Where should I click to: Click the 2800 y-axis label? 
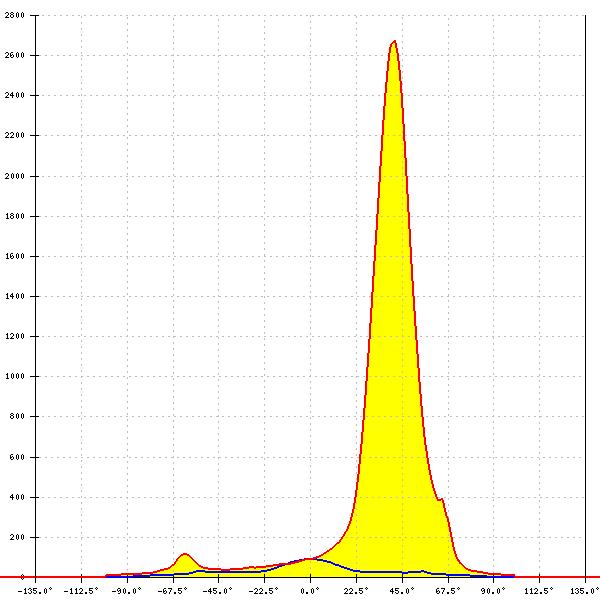[x=15, y=15]
